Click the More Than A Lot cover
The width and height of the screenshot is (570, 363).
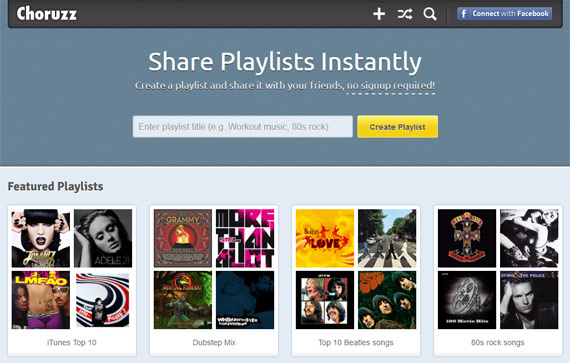click(245, 238)
